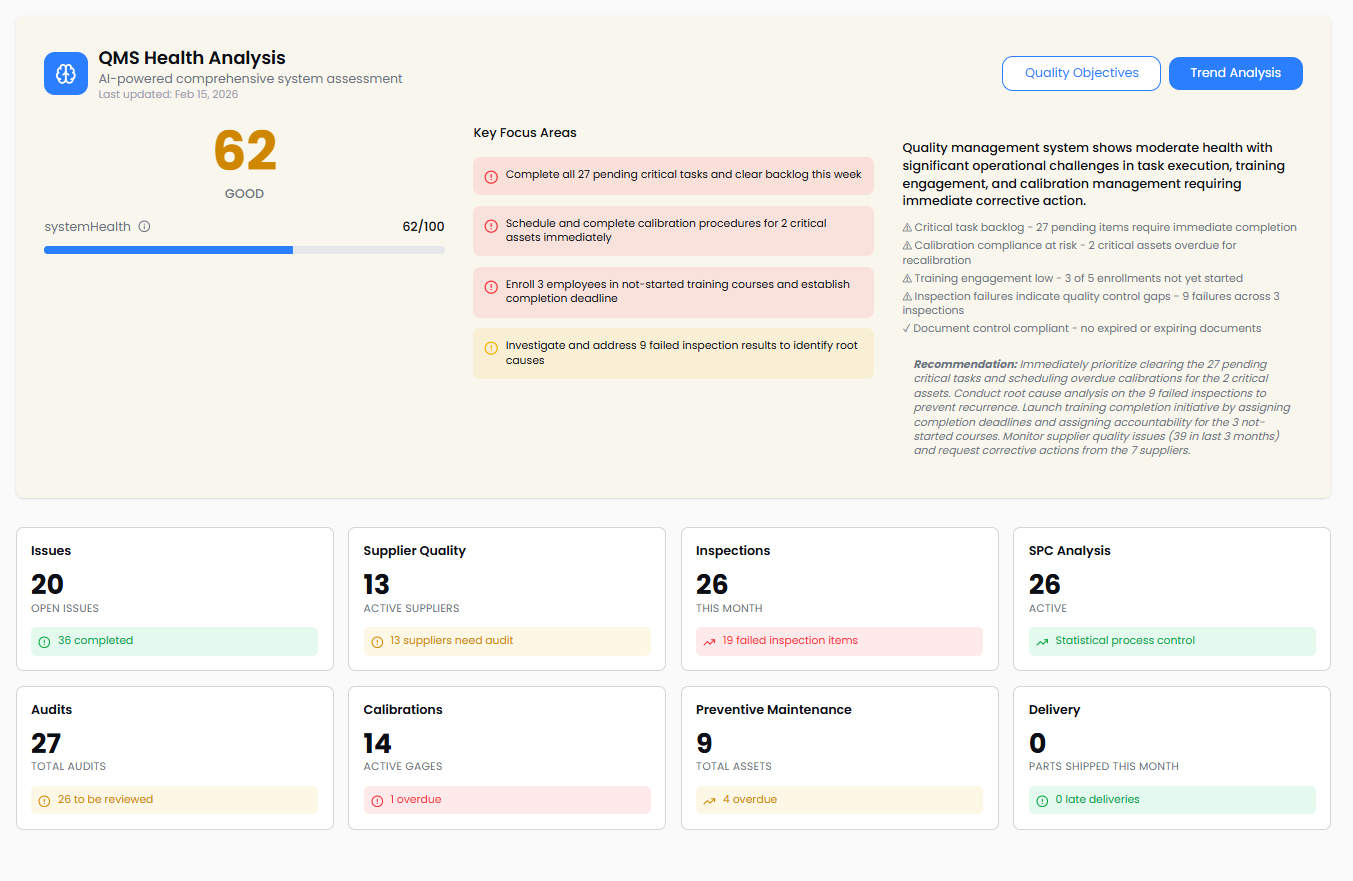Click the 4 overdue maintenance badge
The height and width of the screenshot is (881, 1353).
pyautogui.click(x=839, y=800)
